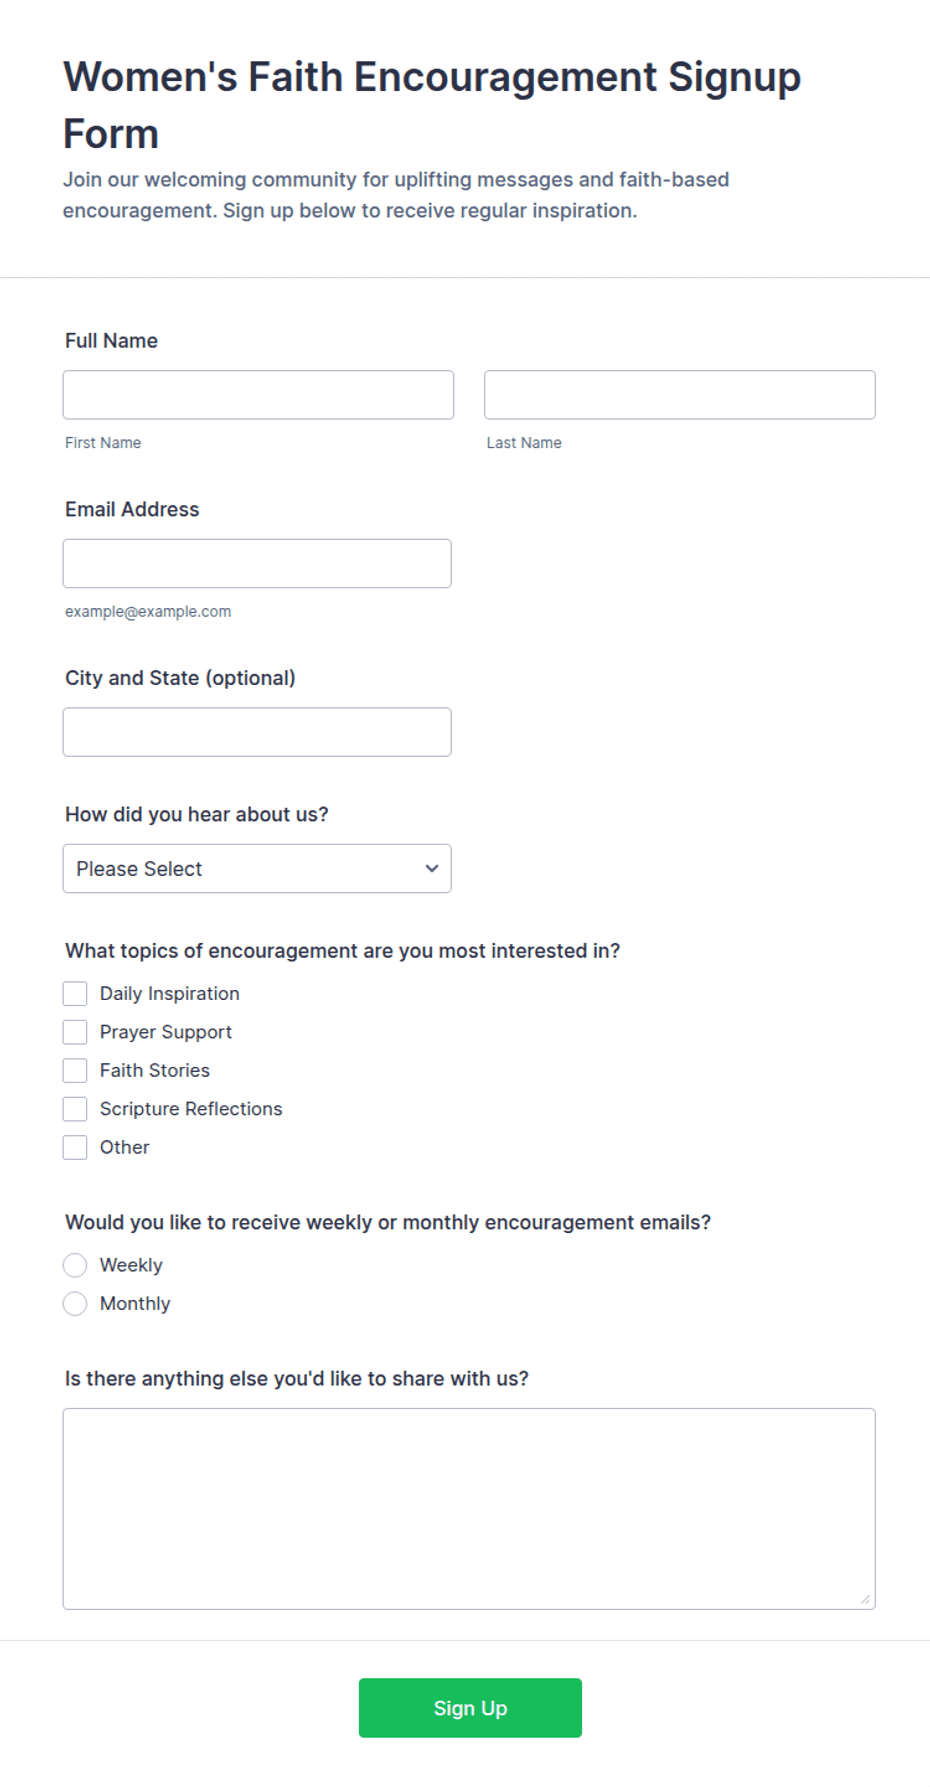Screen dimensions: 930x1787
Task: Click the First Name input field
Action: pos(258,395)
